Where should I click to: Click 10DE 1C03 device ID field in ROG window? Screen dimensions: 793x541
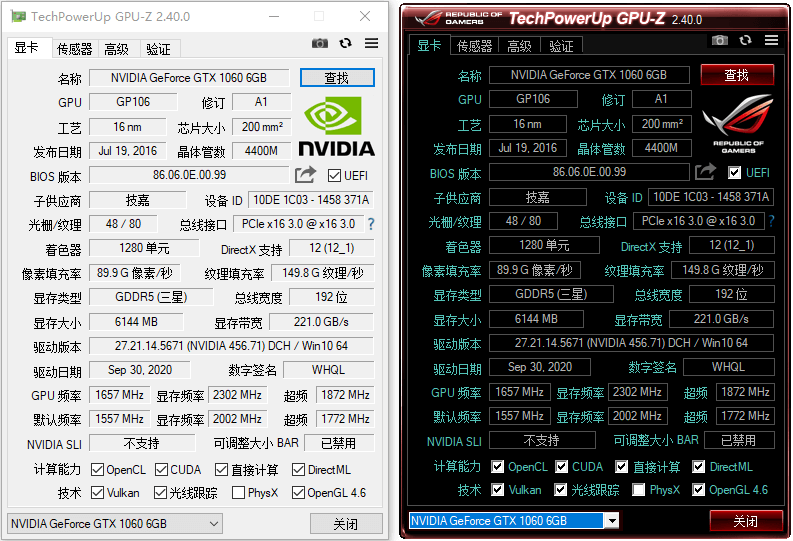point(711,197)
